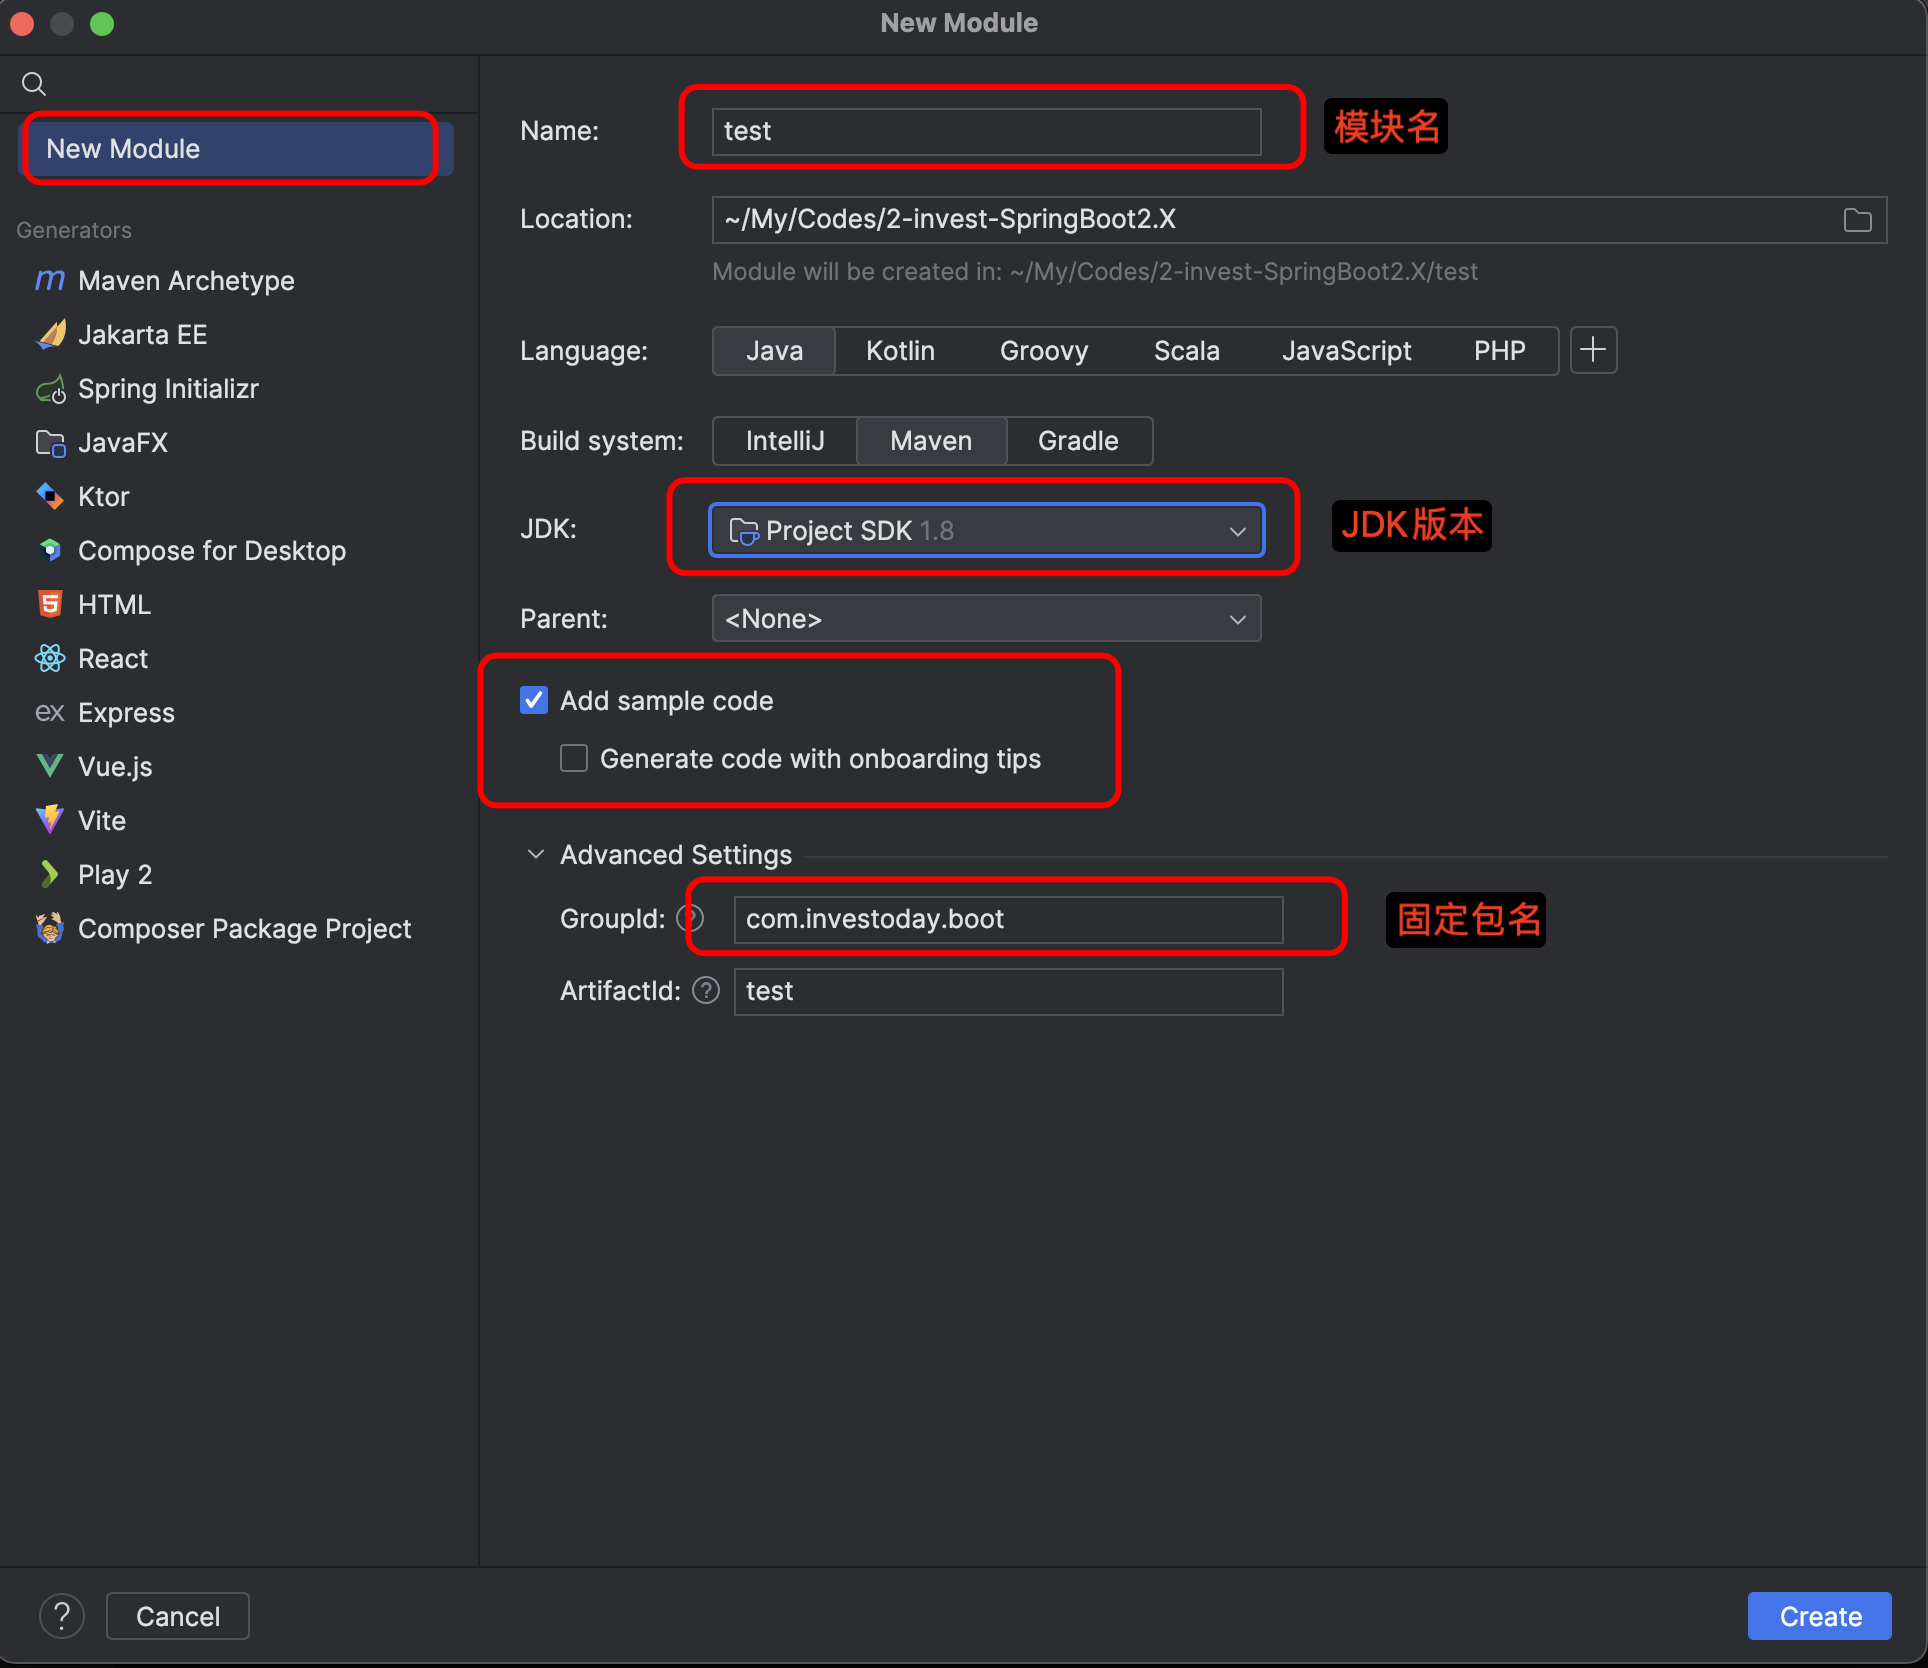Switch language to Kotlin
The height and width of the screenshot is (1668, 1928).
900,351
